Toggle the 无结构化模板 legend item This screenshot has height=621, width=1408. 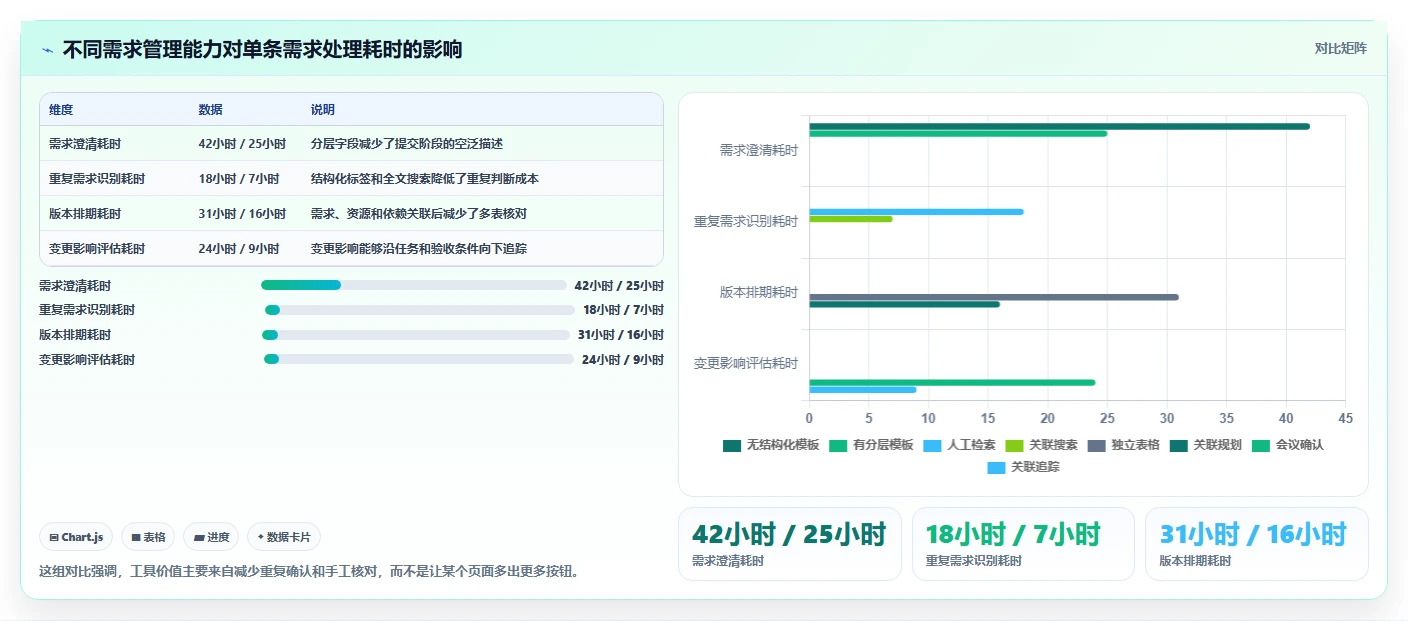point(771,445)
